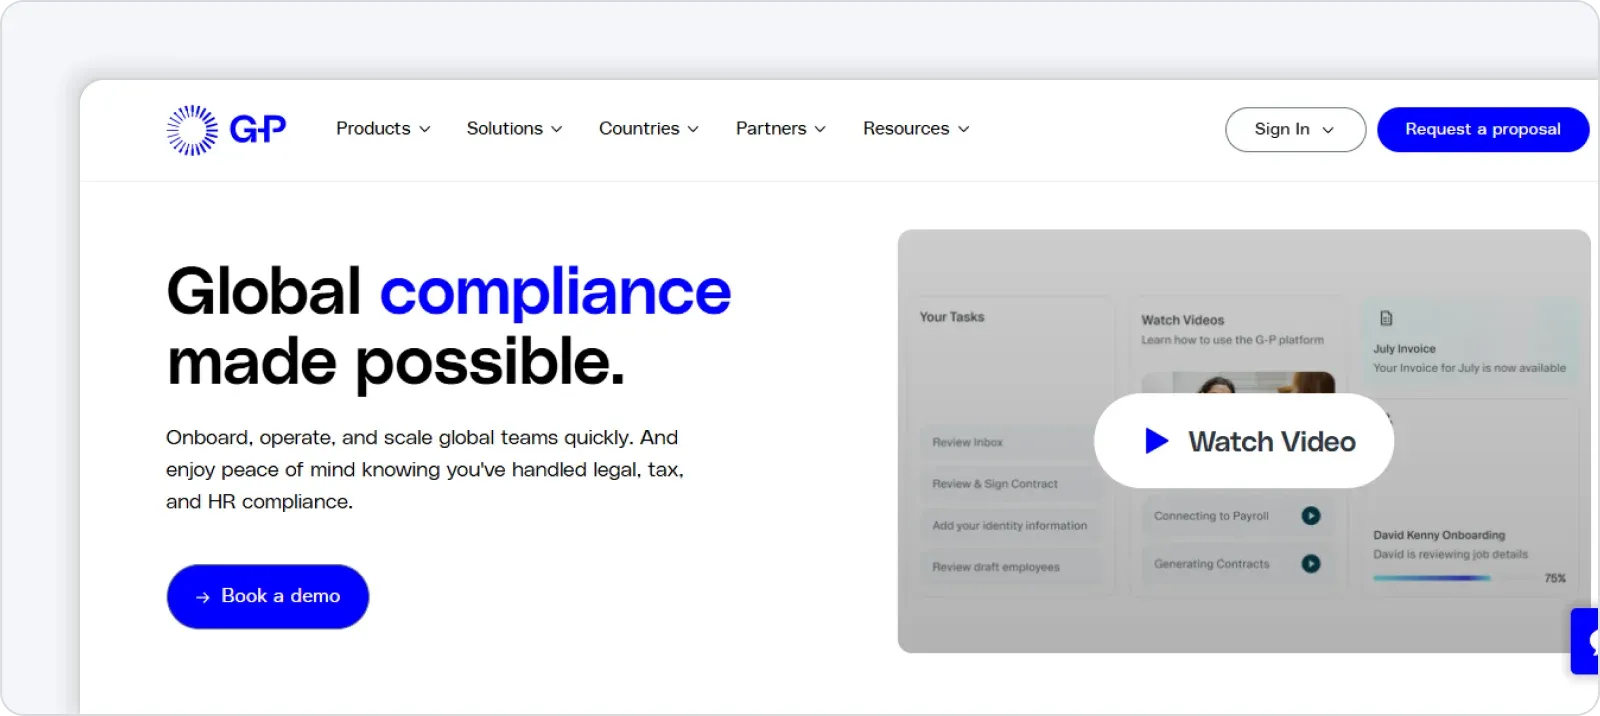Click the Book a demo button
This screenshot has width=1600, height=716.
[268, 597]
